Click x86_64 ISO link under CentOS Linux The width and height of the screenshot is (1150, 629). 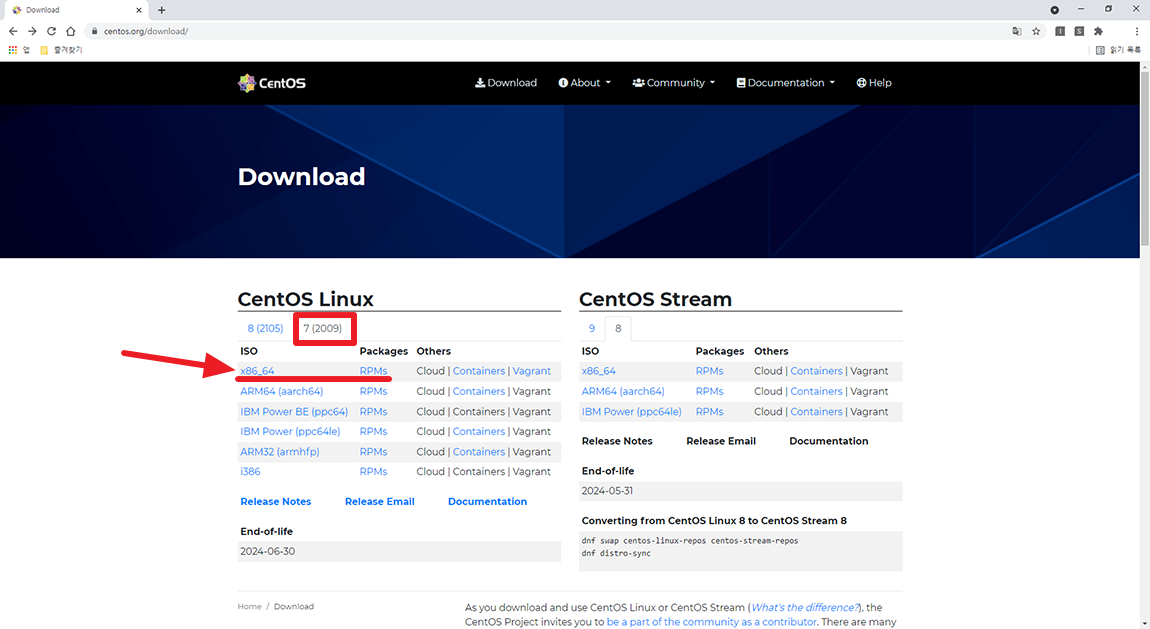[x=257, y=371]
